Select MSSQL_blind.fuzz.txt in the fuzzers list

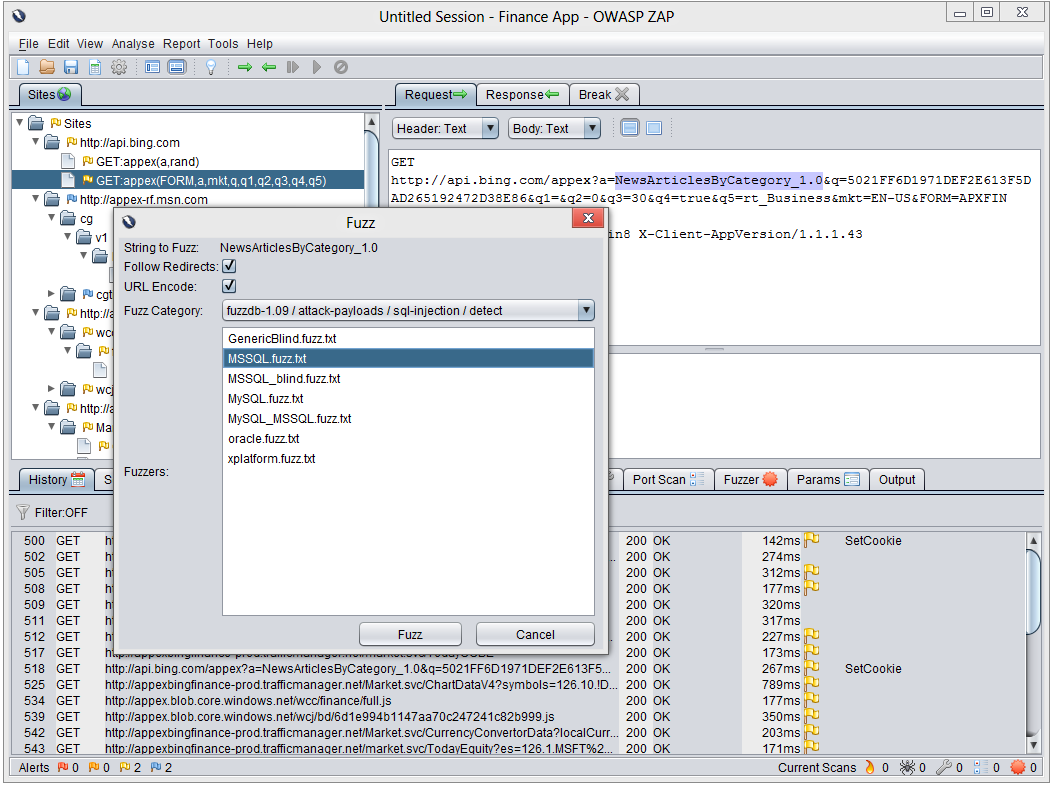pos(408,378)
